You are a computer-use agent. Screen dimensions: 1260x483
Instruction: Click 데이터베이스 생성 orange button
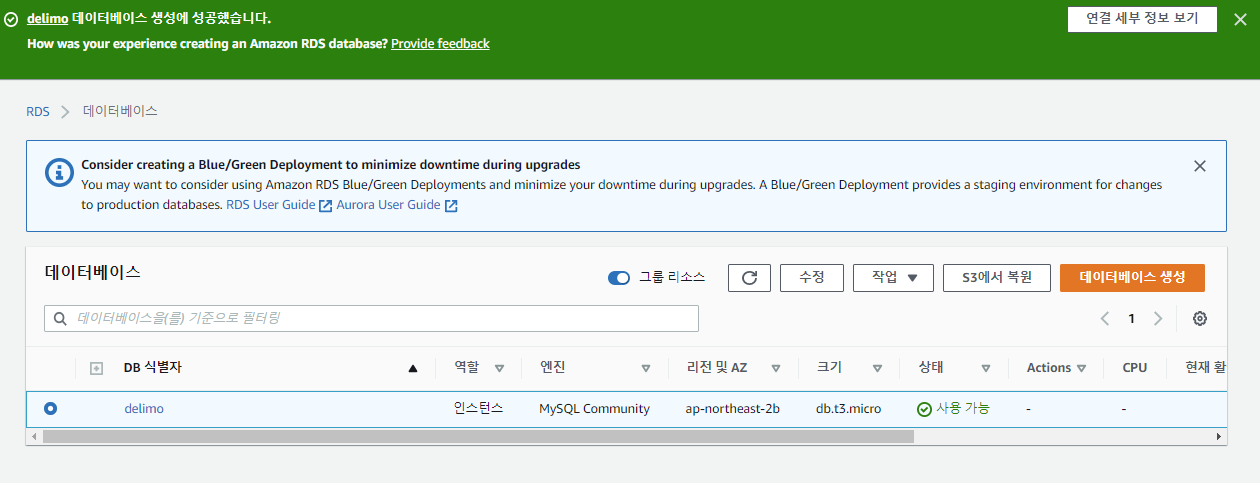click(1132, 278)
